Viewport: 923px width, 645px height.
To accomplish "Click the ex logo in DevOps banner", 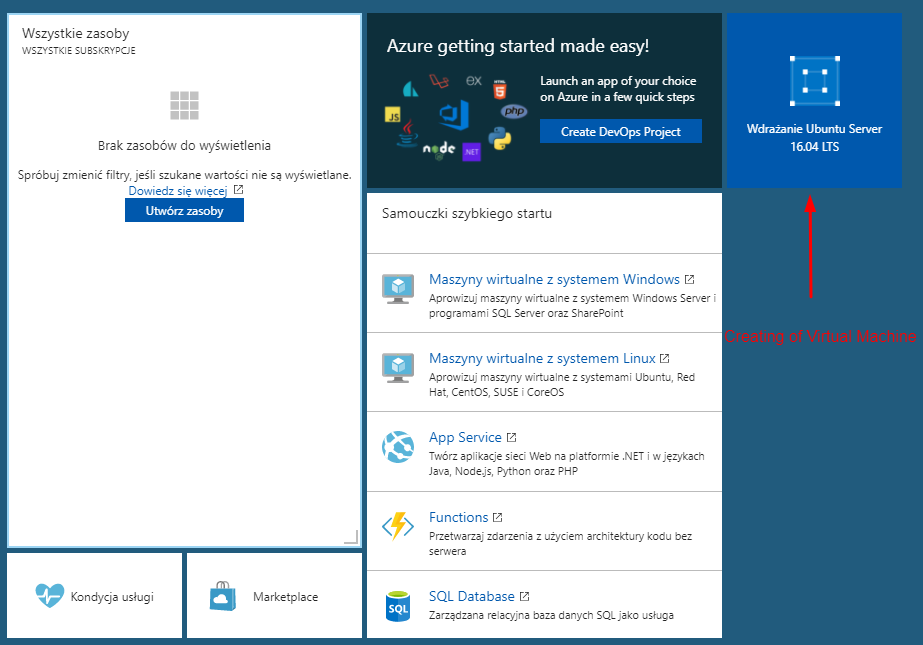I will (474, 81).
